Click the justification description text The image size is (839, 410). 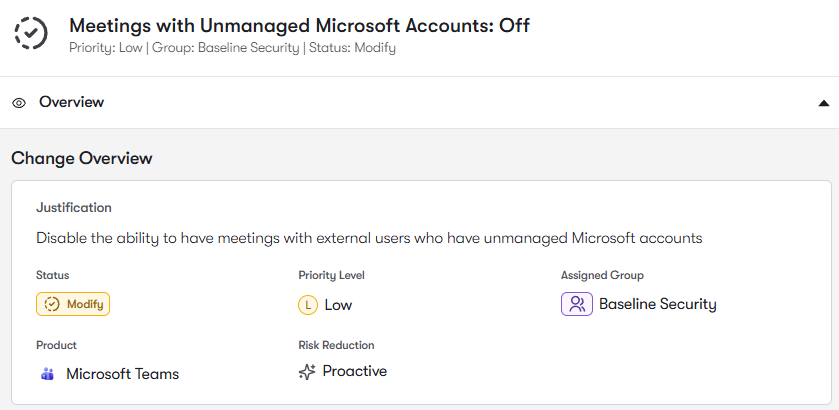tap(369, 238)
